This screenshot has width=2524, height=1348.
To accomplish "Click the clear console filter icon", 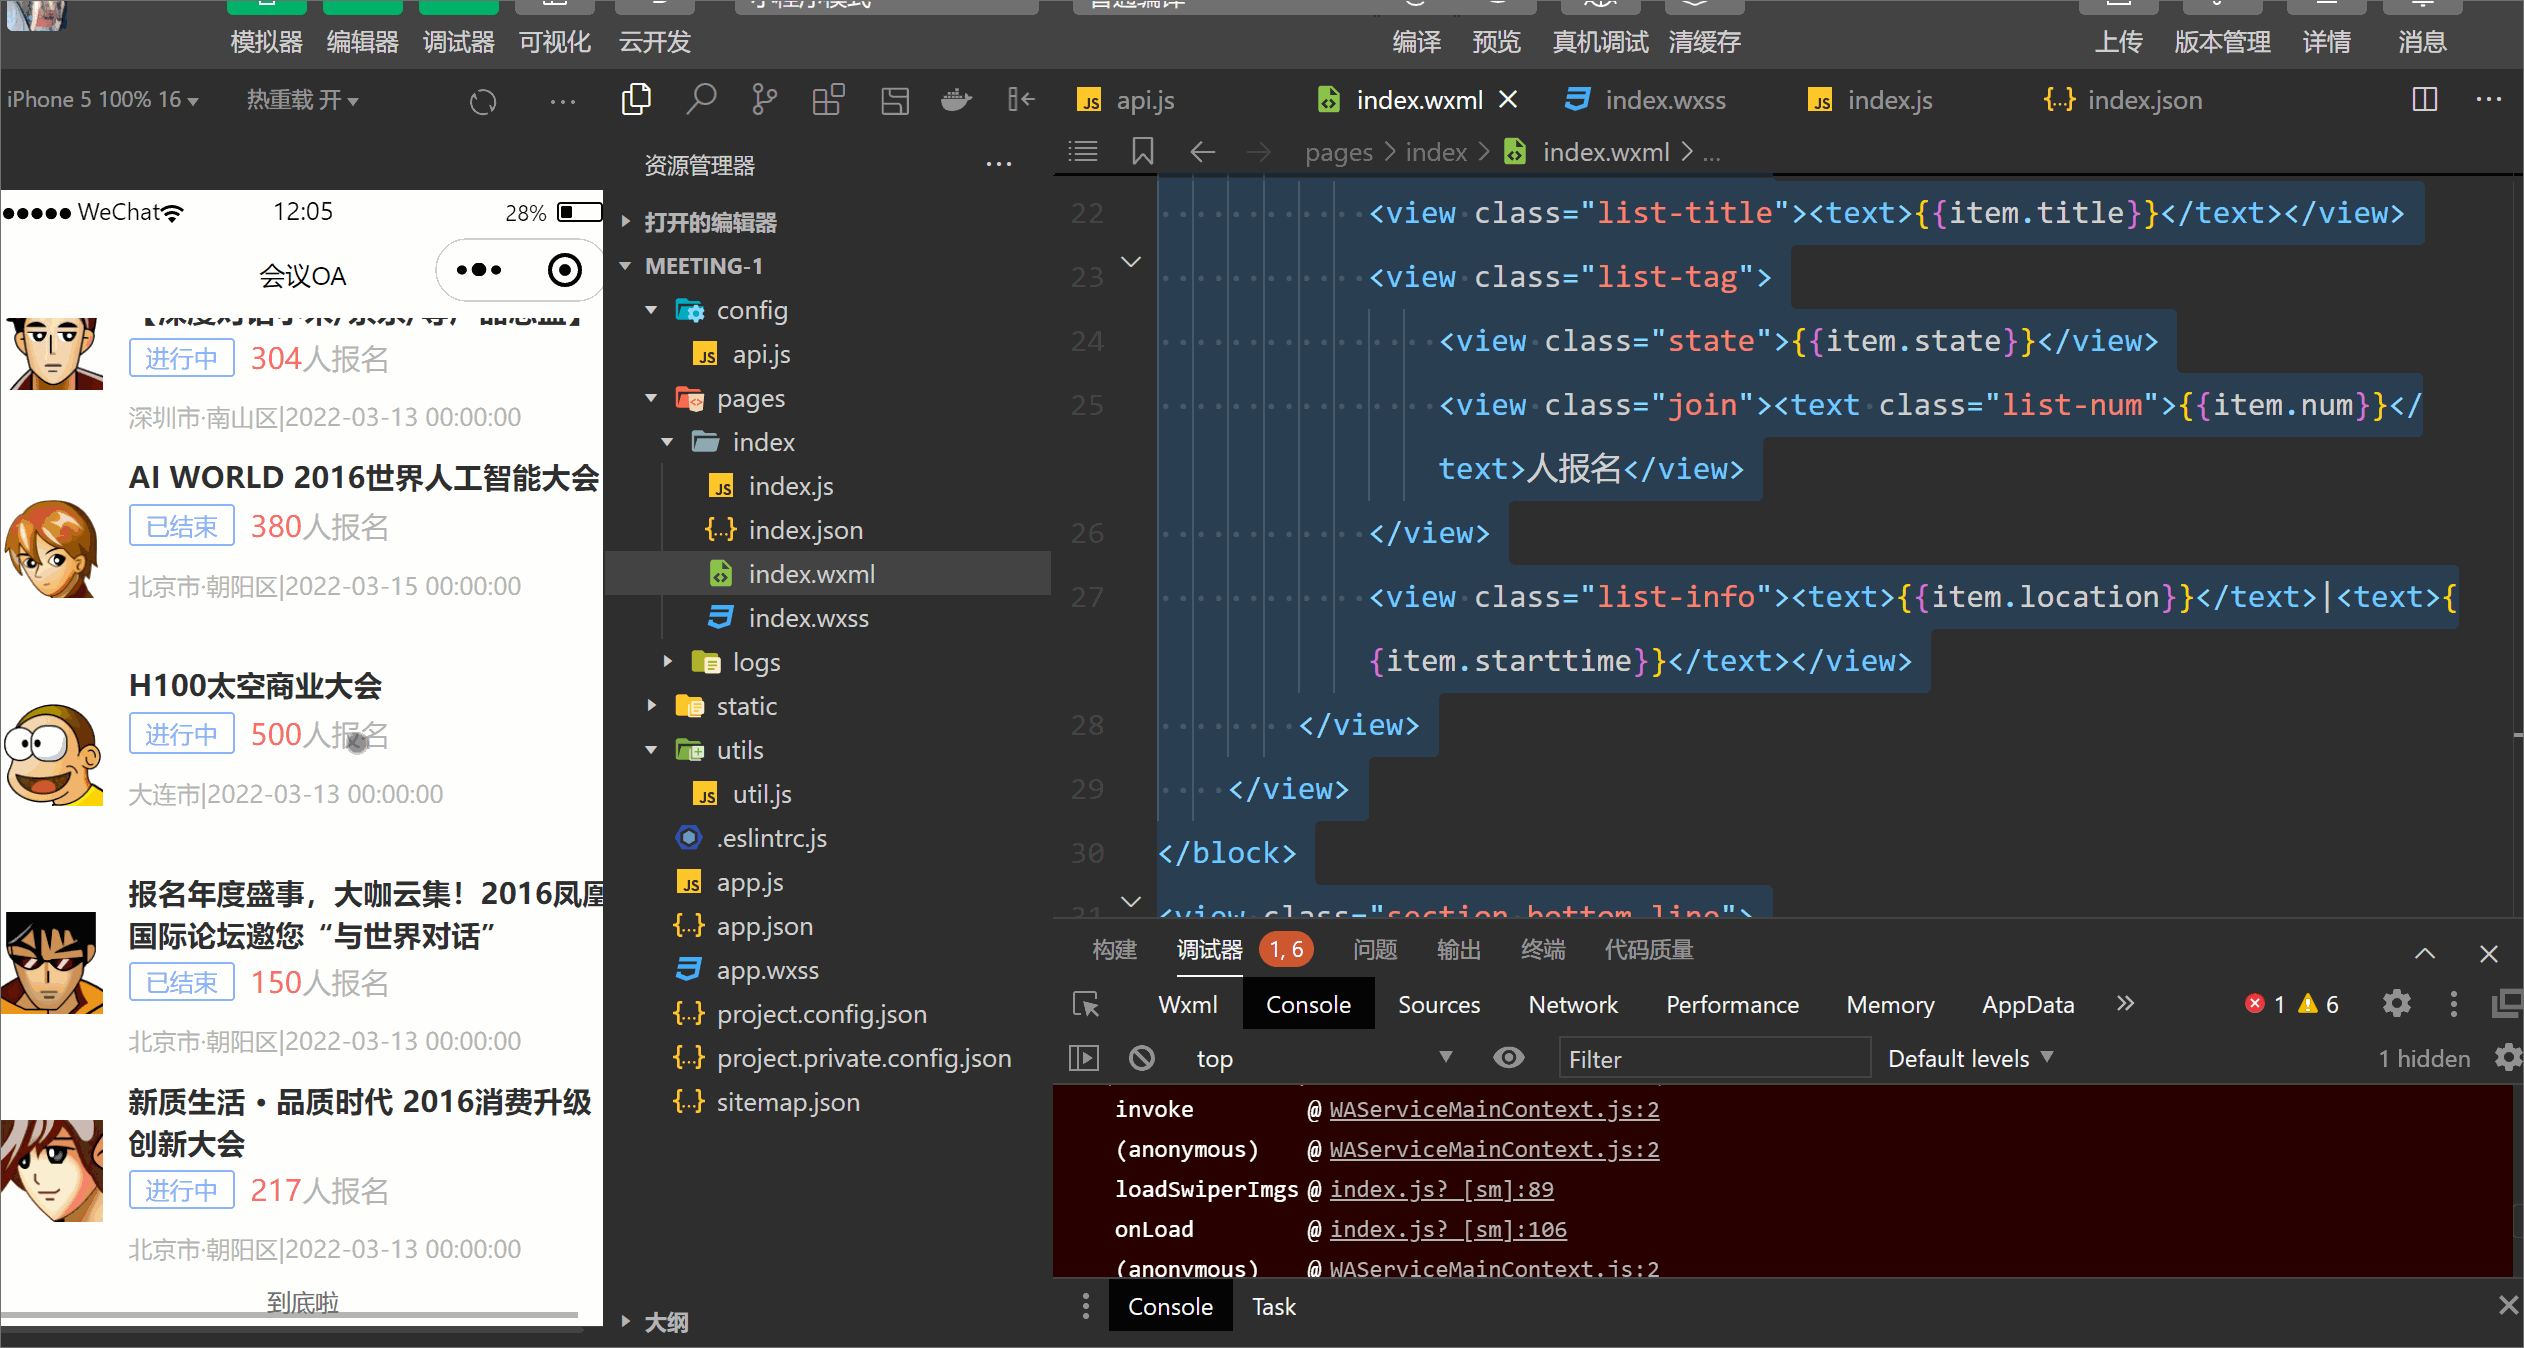I will pyautogui.click(x=1142, y=1058).
